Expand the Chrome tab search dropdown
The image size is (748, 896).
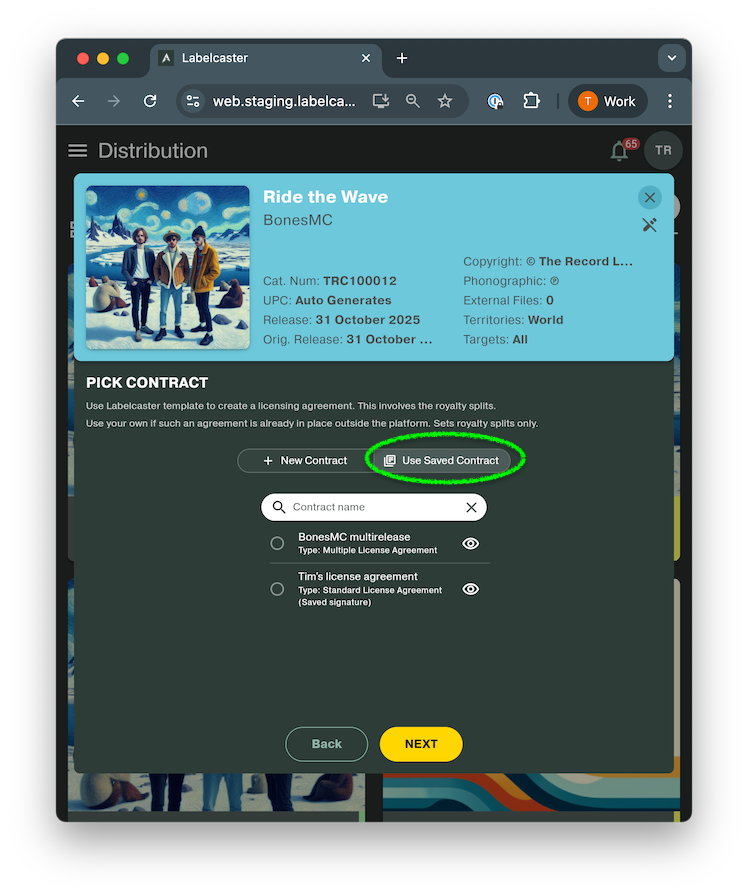[x=672, y=58]
